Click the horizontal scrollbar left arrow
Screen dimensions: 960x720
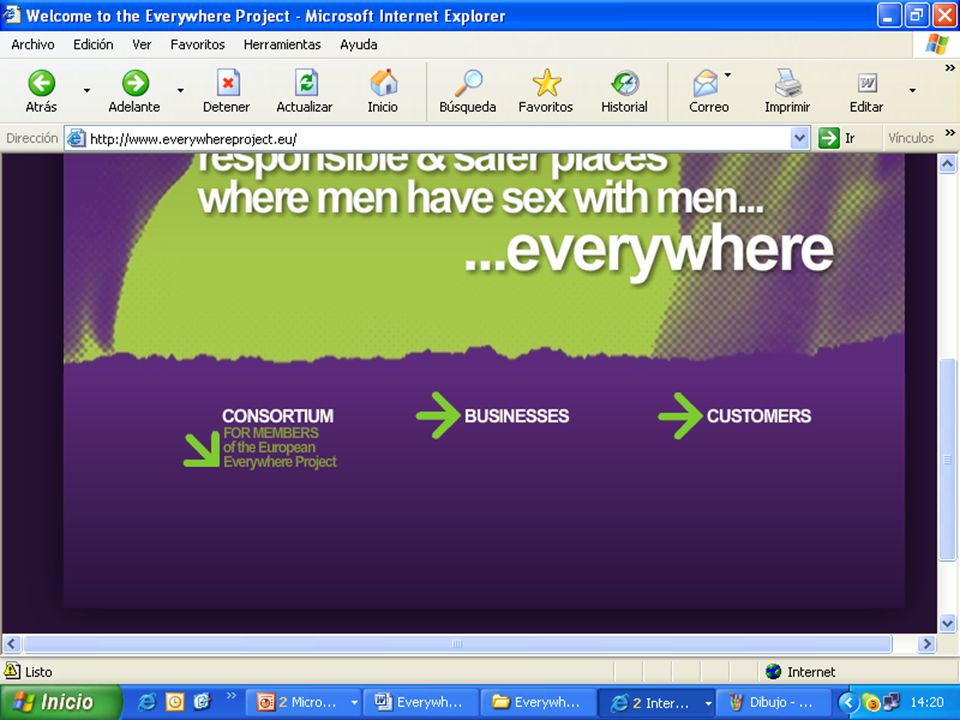12,643
